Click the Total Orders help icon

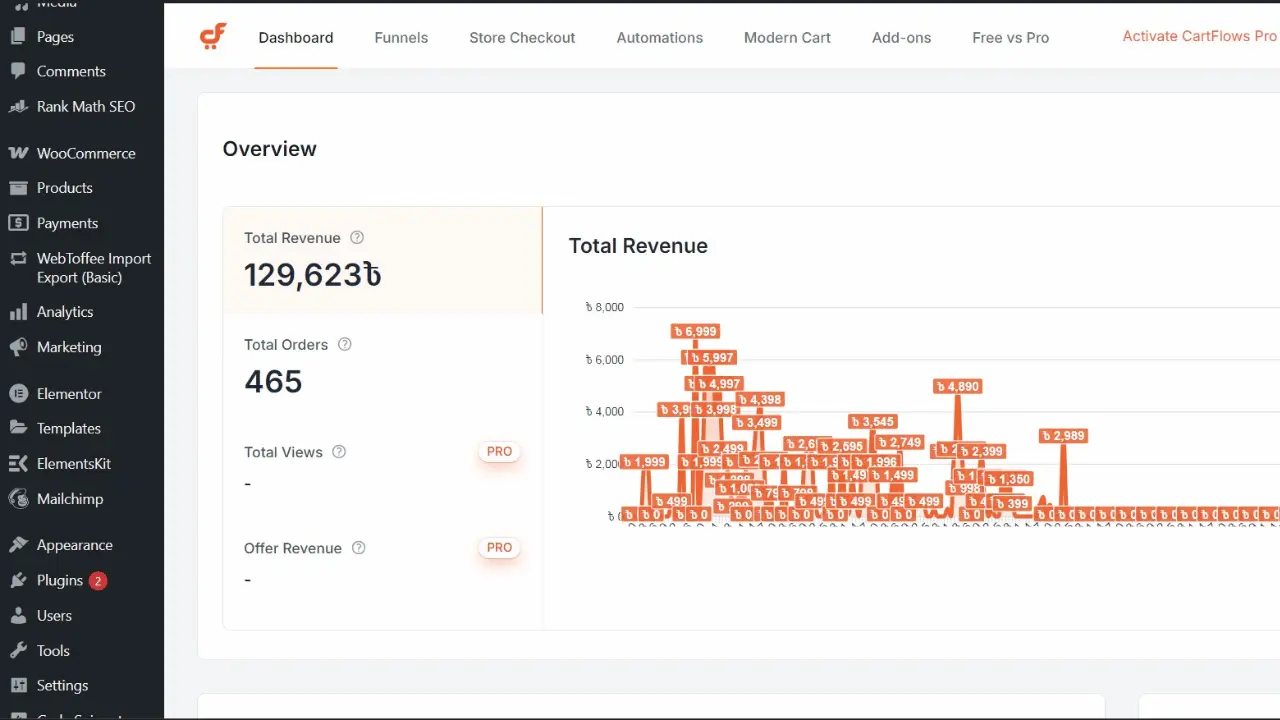[345, 345]
